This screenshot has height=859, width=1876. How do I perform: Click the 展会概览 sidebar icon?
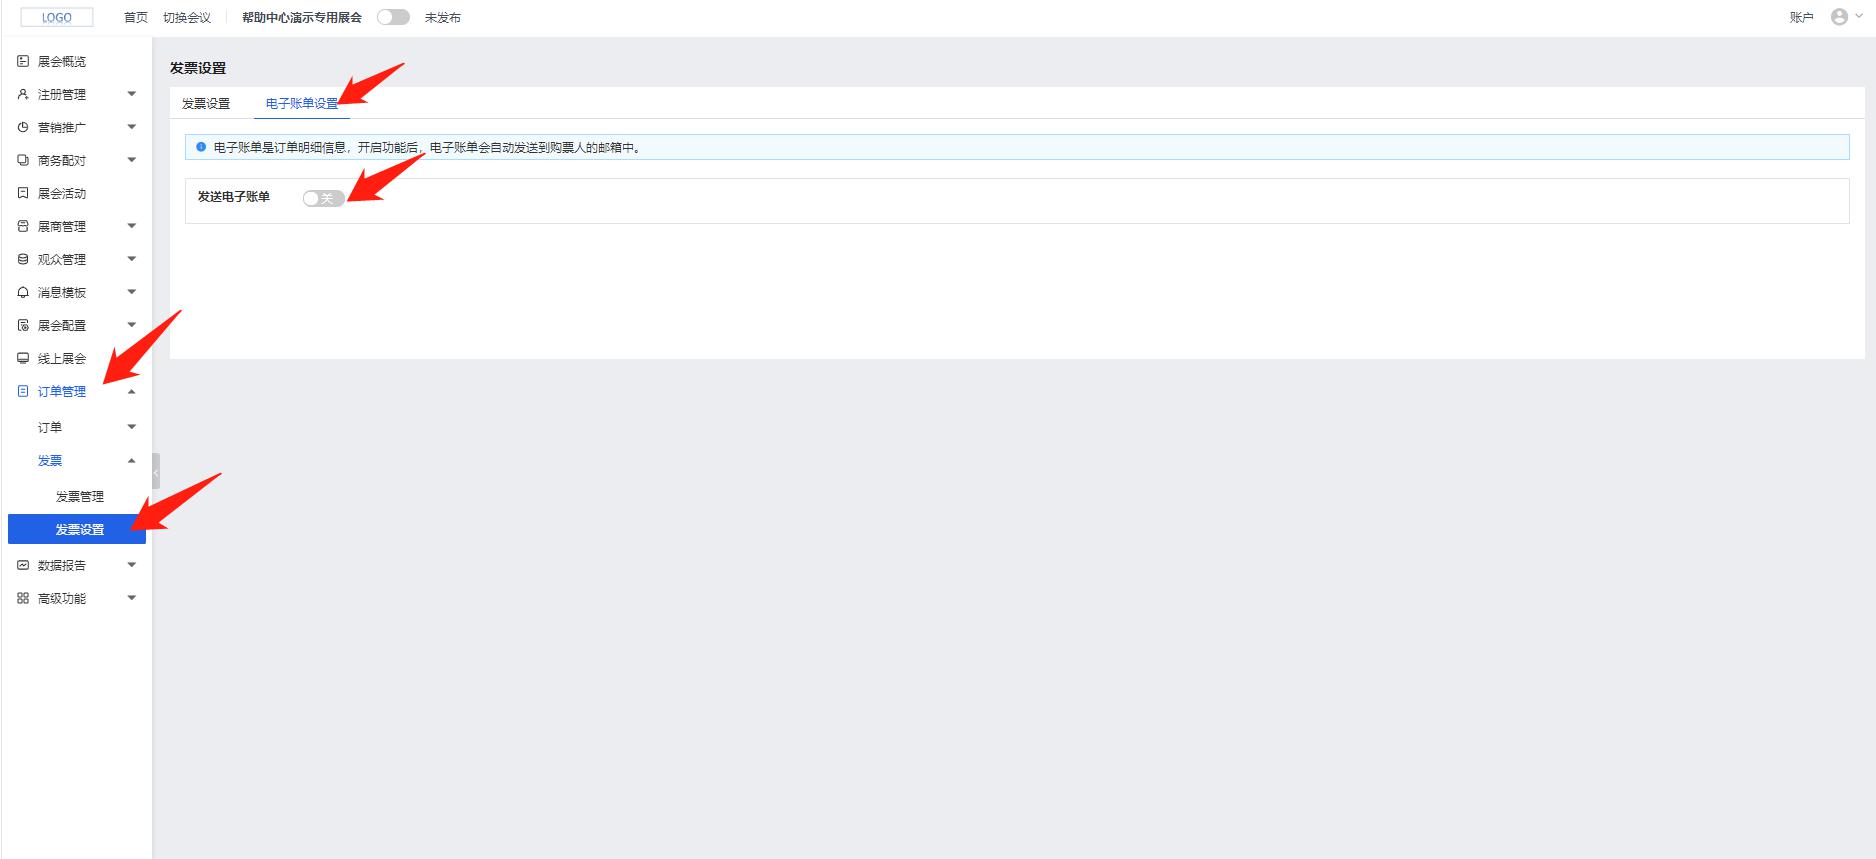[x=23, y=62]
